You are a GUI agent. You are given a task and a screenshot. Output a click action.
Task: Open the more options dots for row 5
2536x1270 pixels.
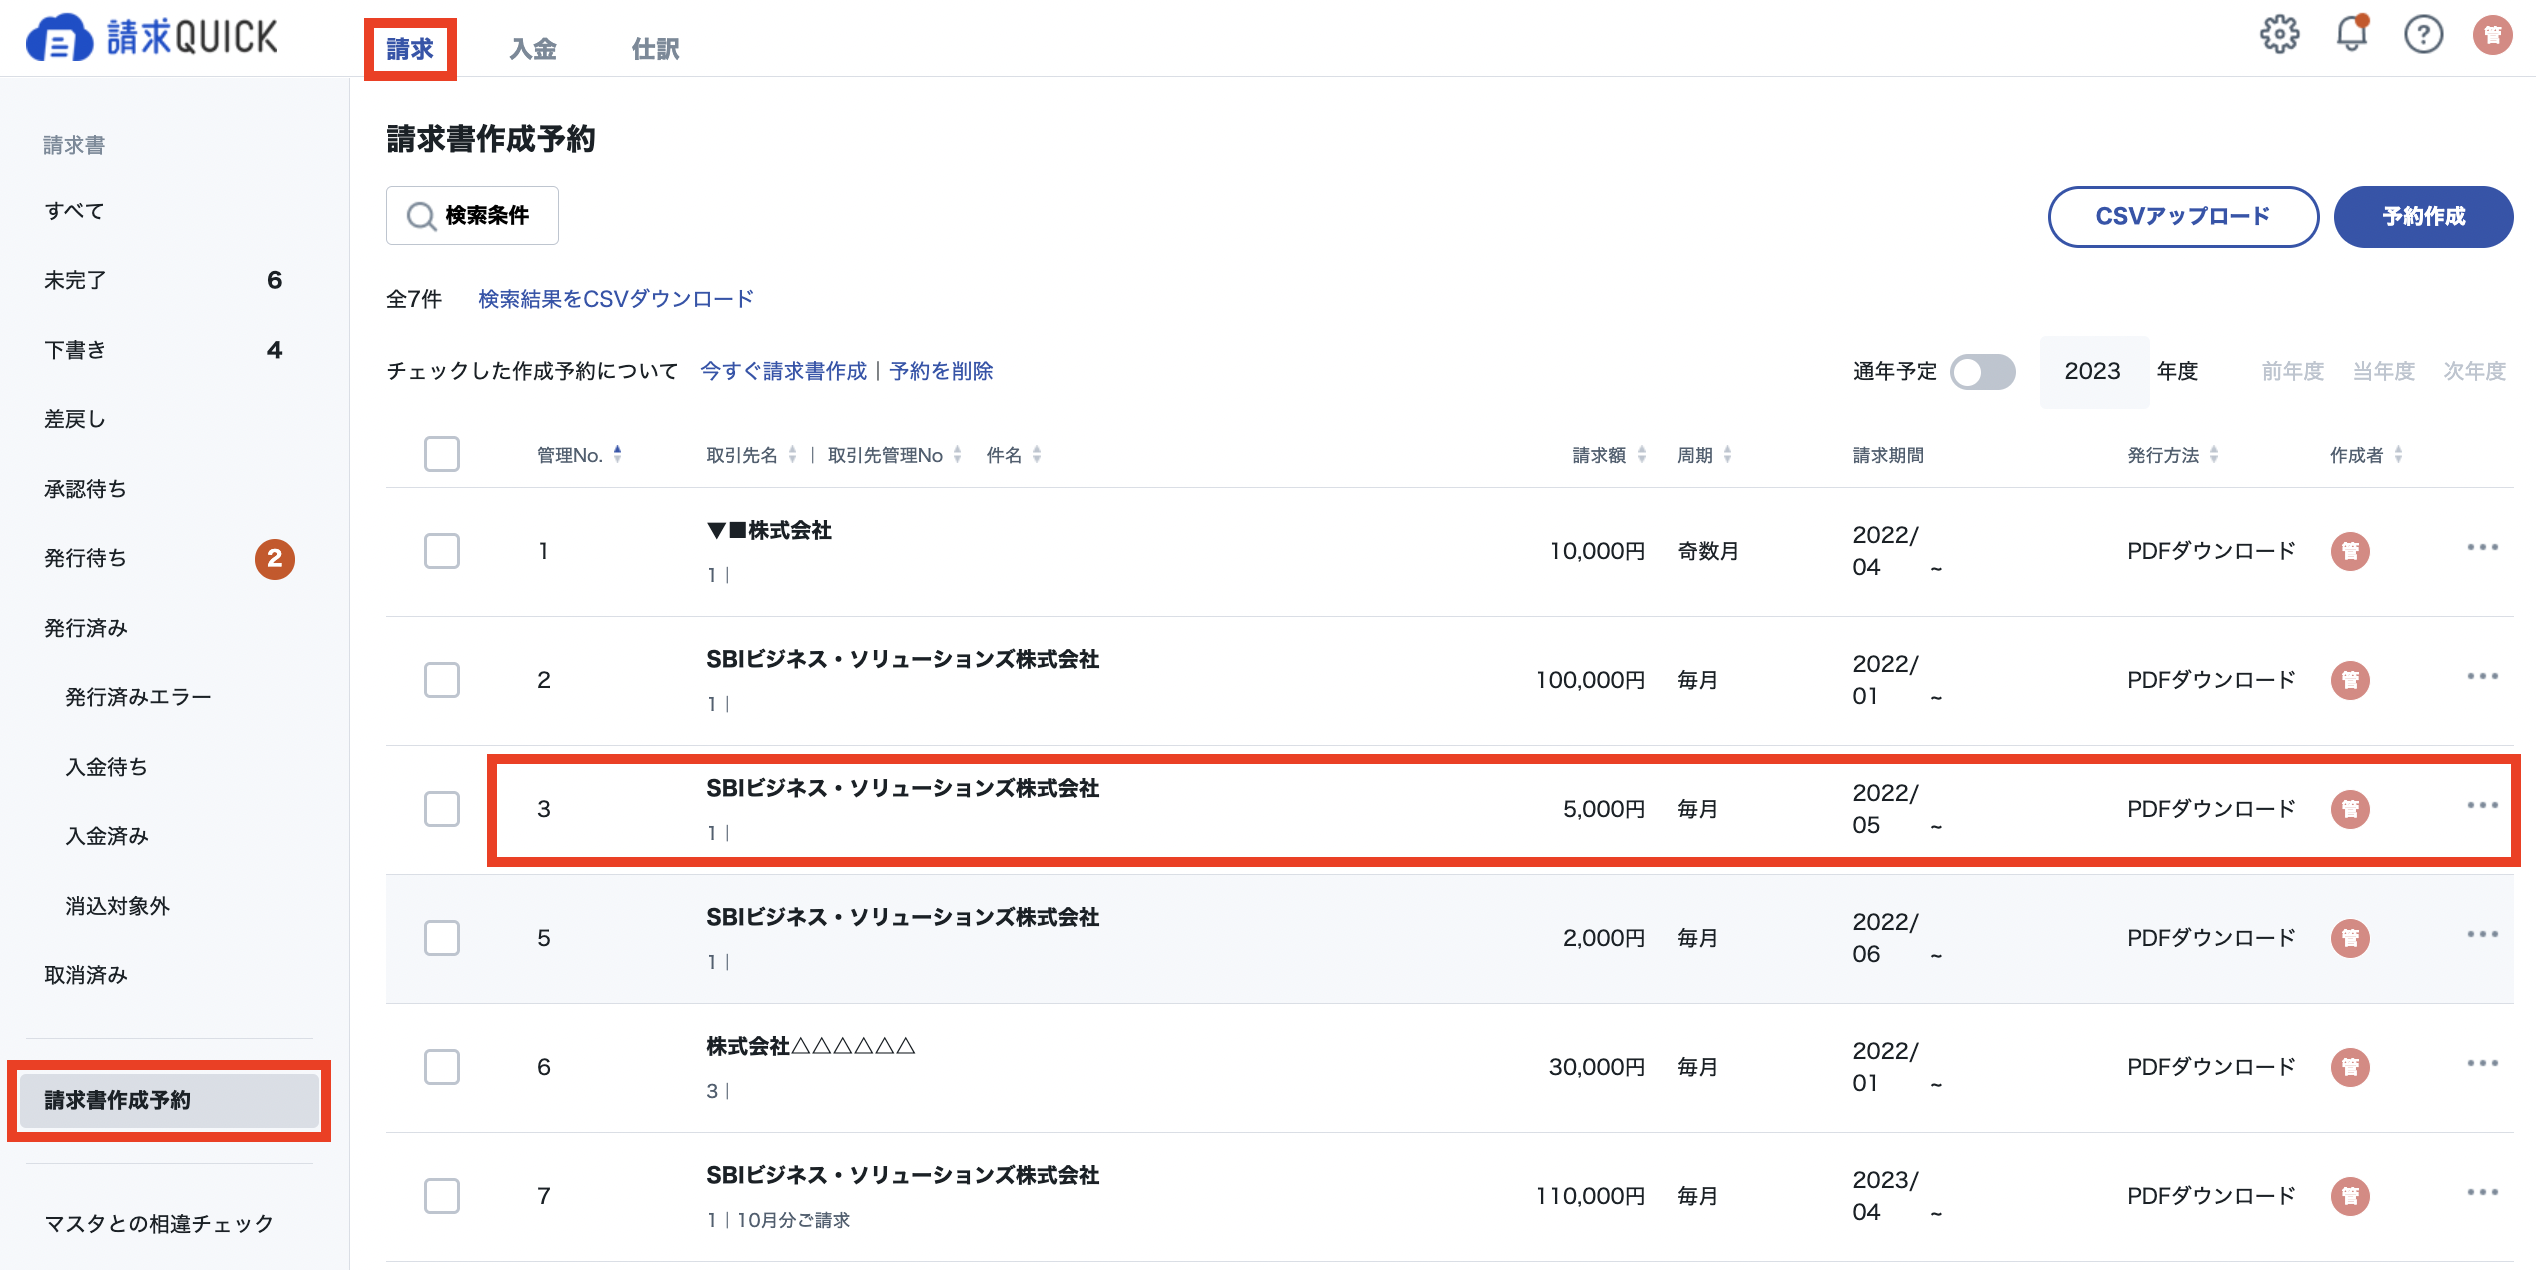coord(2482,934)
